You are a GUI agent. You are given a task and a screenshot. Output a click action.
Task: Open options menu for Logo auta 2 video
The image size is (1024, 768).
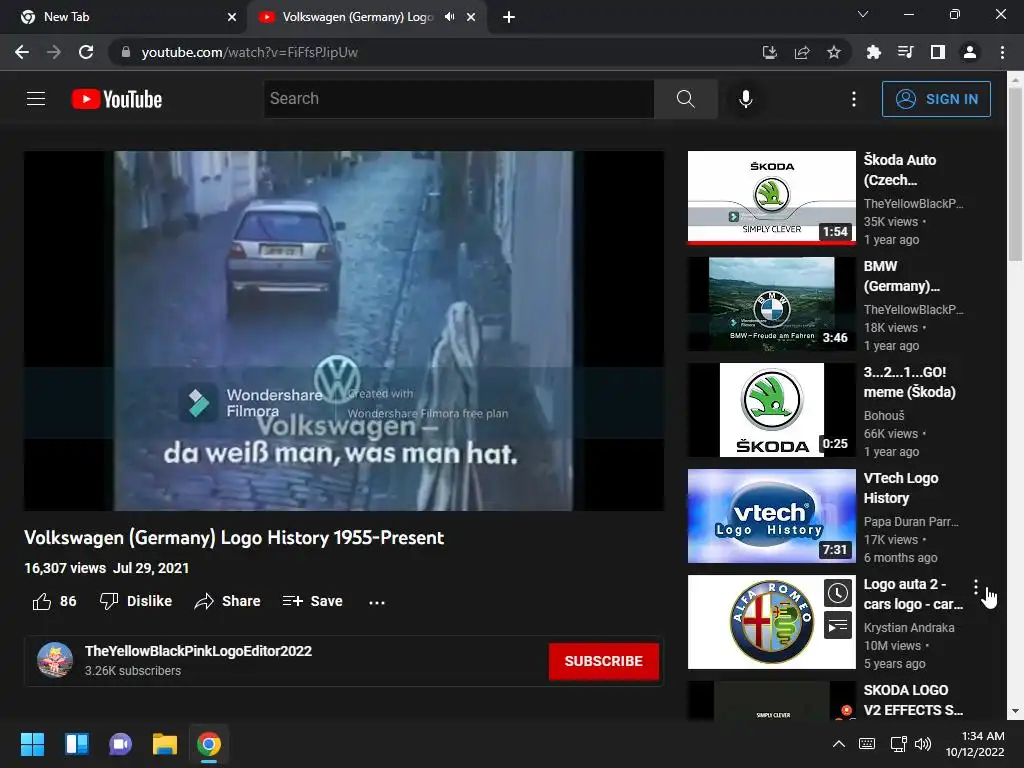coord(976,586)
